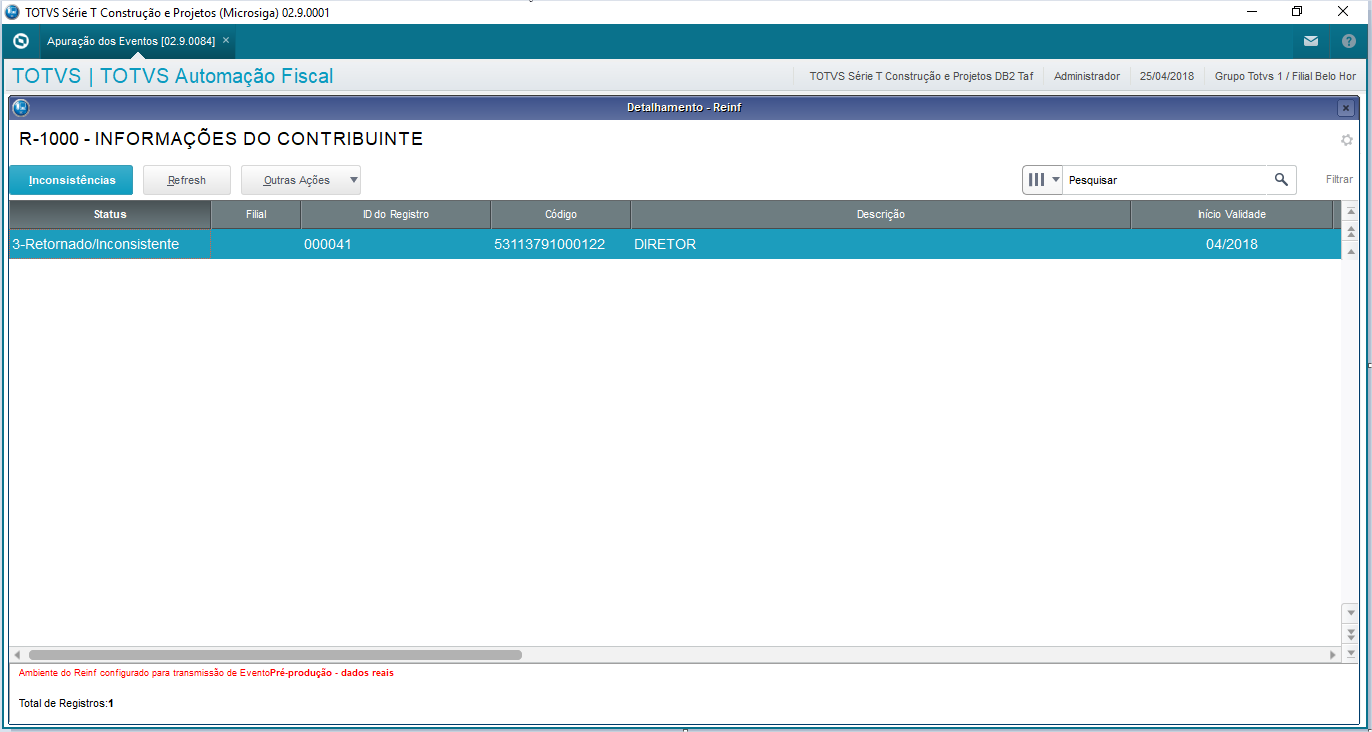Sort by Início Validade column header

pyautogui.click(x=1232, y=215)
